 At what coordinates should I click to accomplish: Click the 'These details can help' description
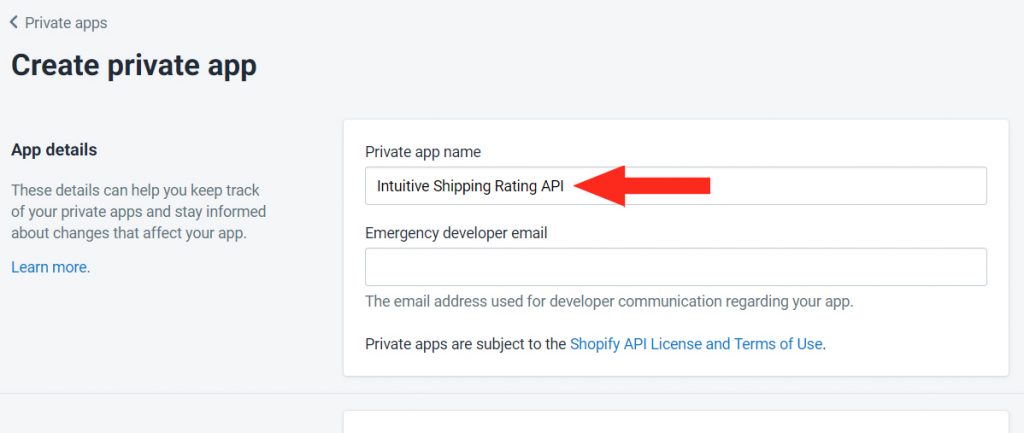click(x=138, y=212)
